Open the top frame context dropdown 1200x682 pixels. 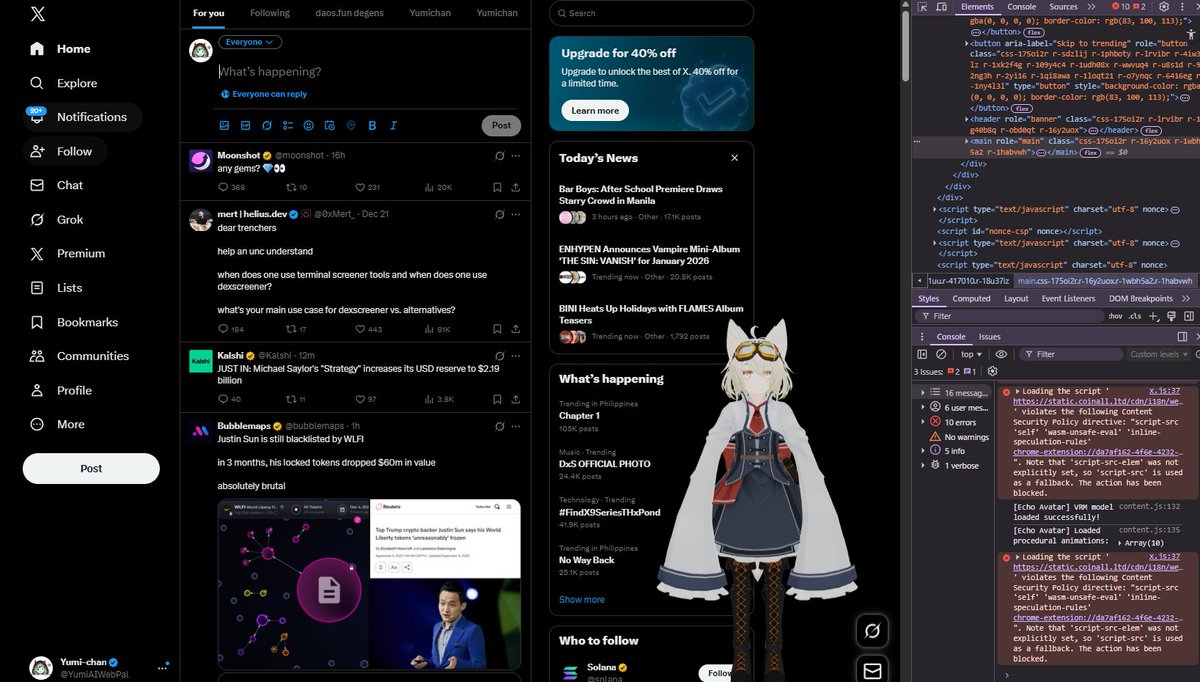(x=971, y=354)
